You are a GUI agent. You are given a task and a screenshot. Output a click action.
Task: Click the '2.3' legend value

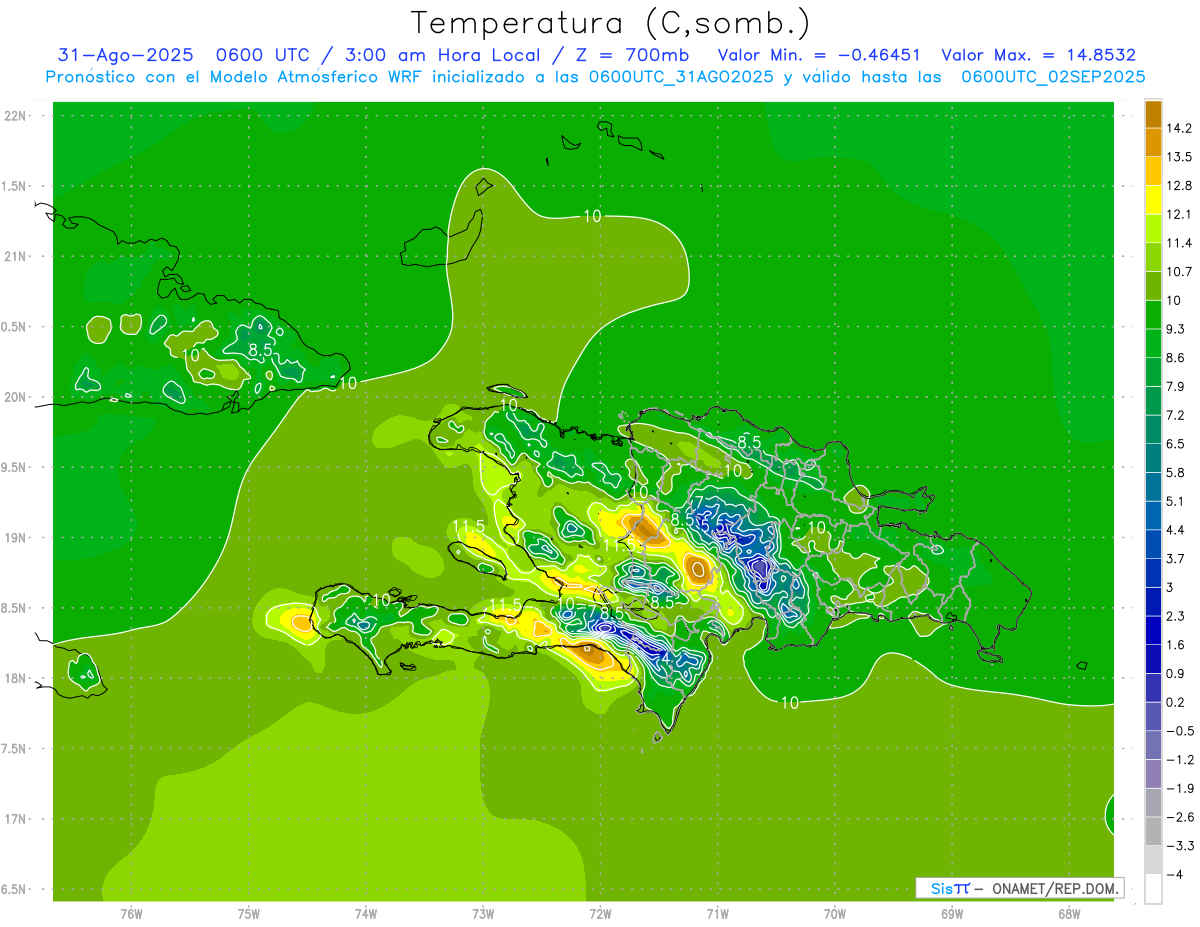tap(1176, 616)
